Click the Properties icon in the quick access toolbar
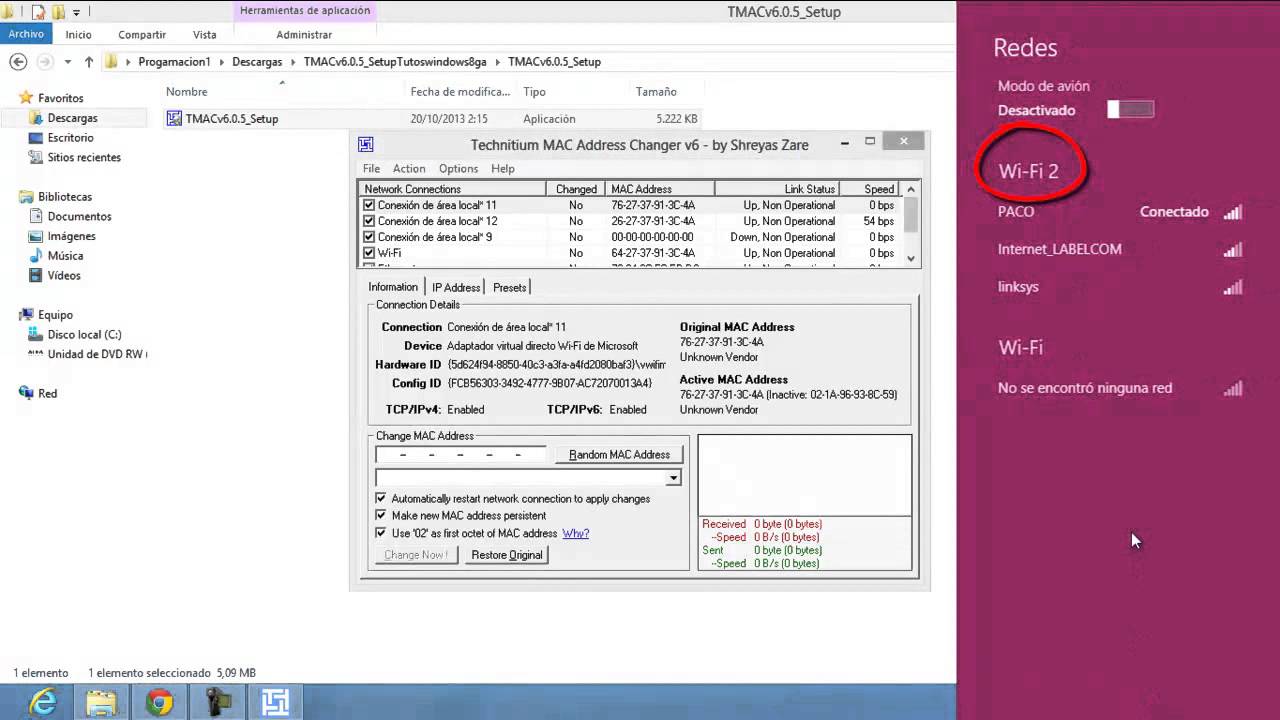This screenshot has width=1280, height=720. pyautogui.click(x=37, y=12)
